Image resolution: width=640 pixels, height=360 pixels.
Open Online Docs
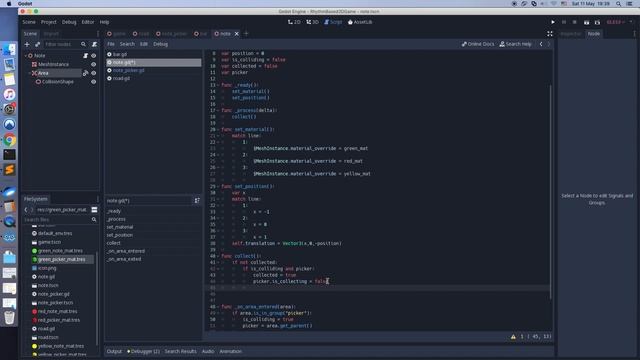478,44
